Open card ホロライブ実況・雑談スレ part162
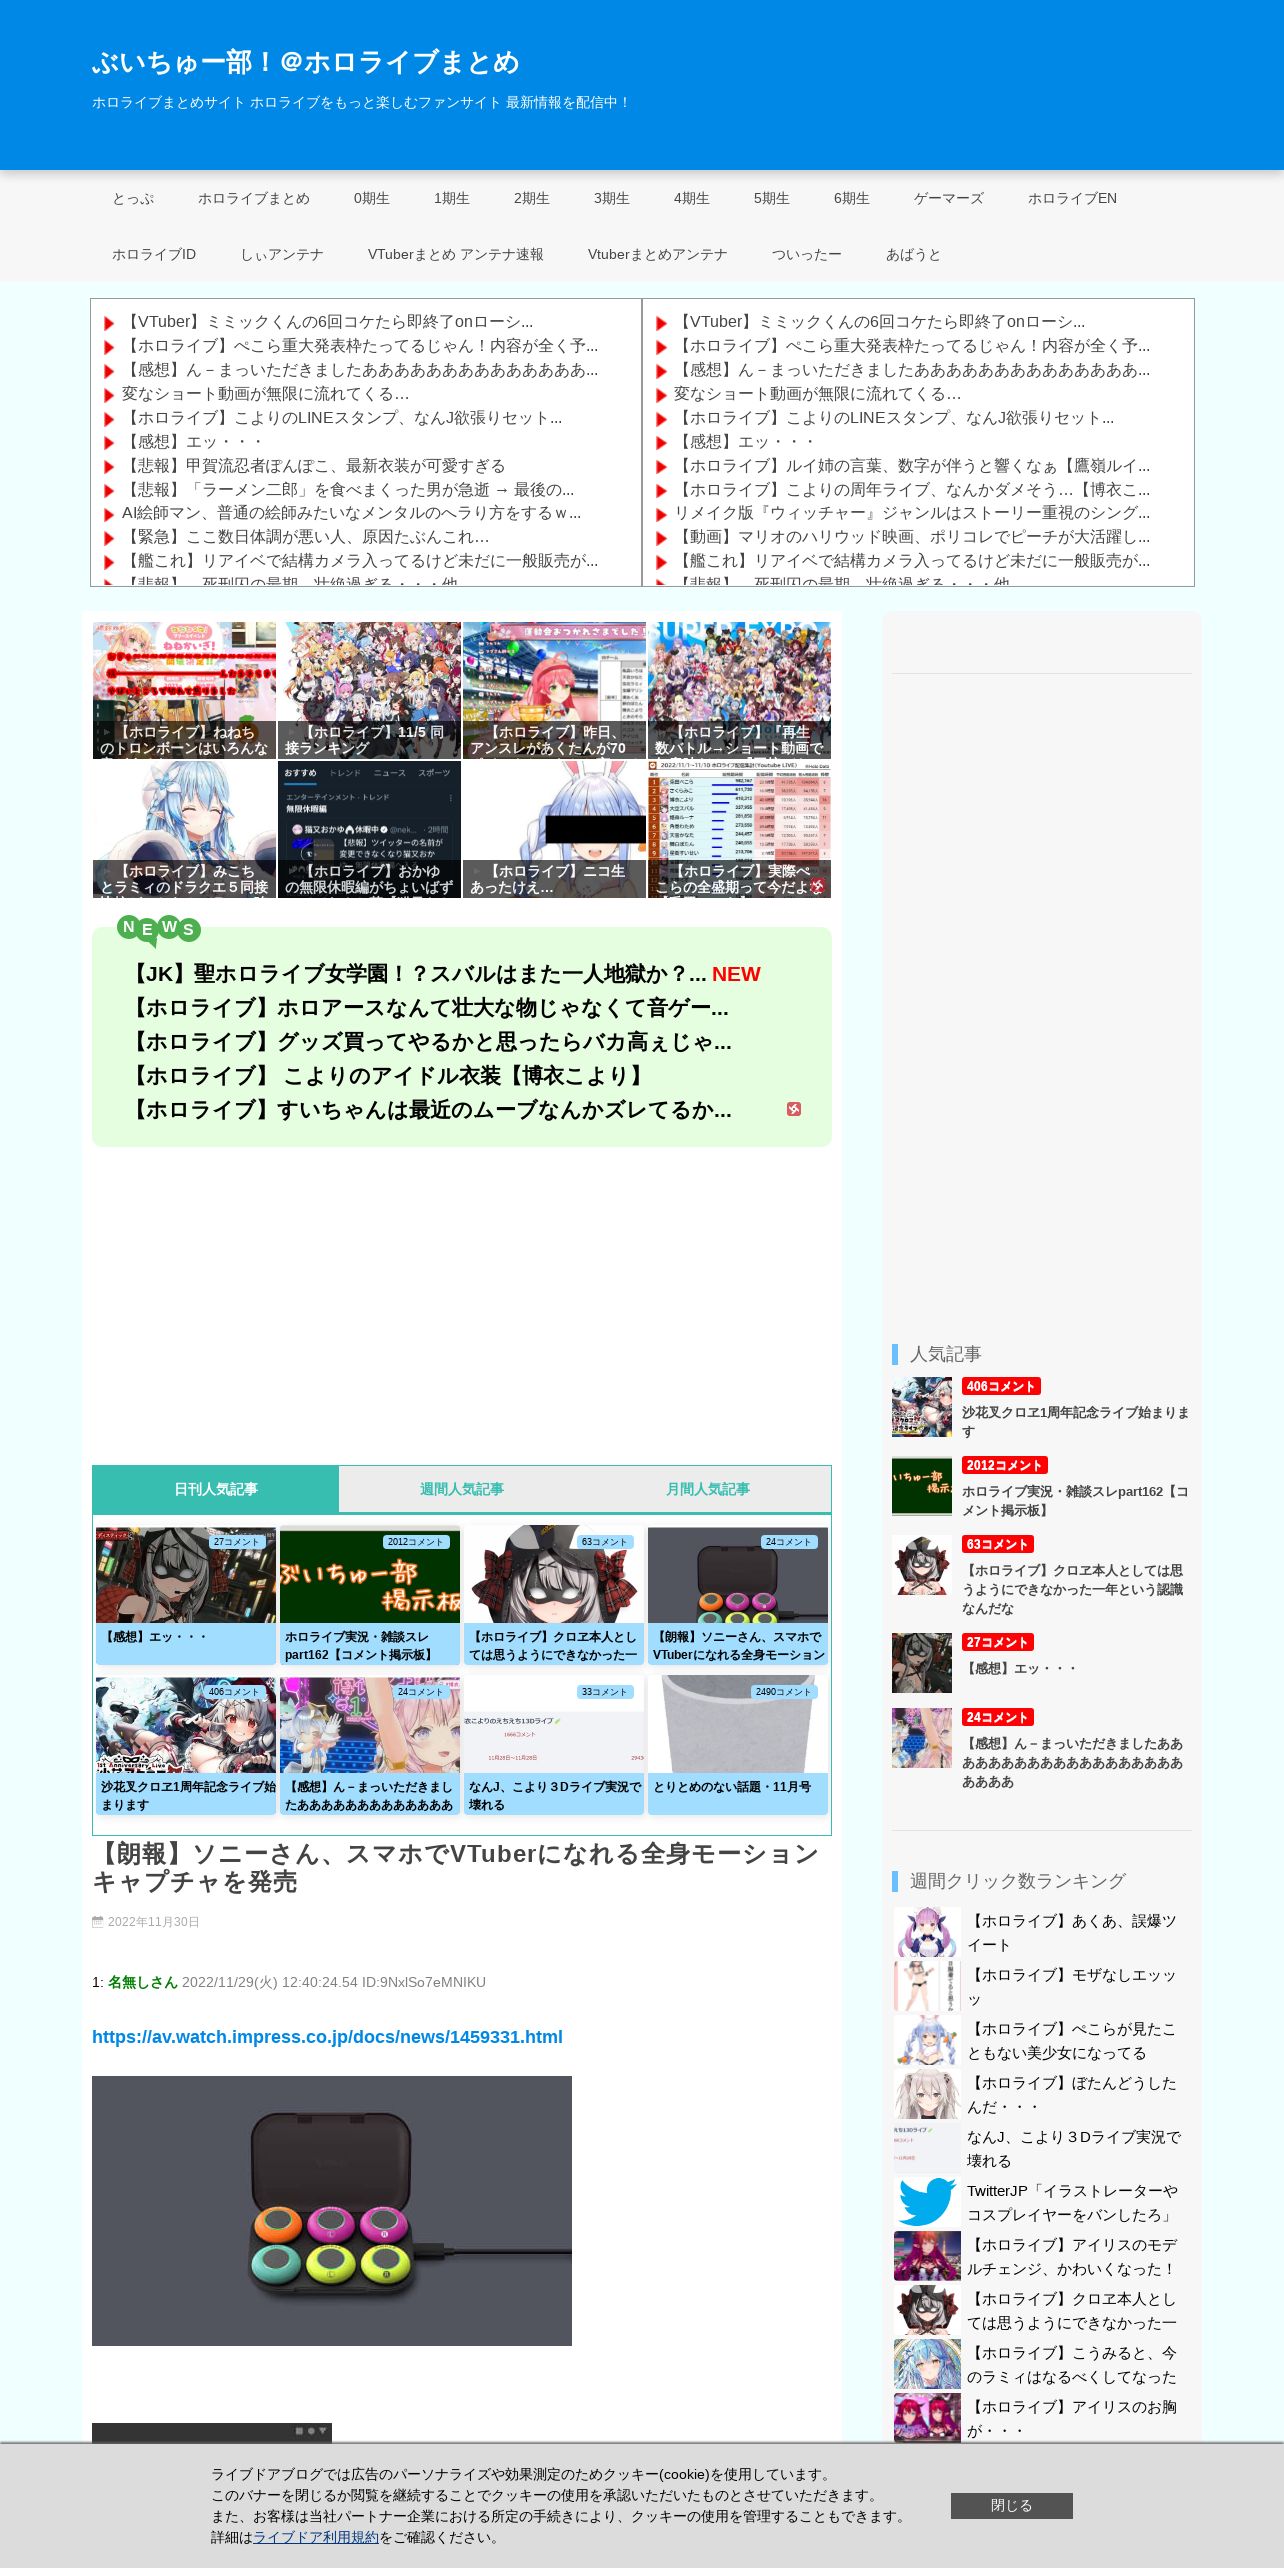 tap(370, 1595)
